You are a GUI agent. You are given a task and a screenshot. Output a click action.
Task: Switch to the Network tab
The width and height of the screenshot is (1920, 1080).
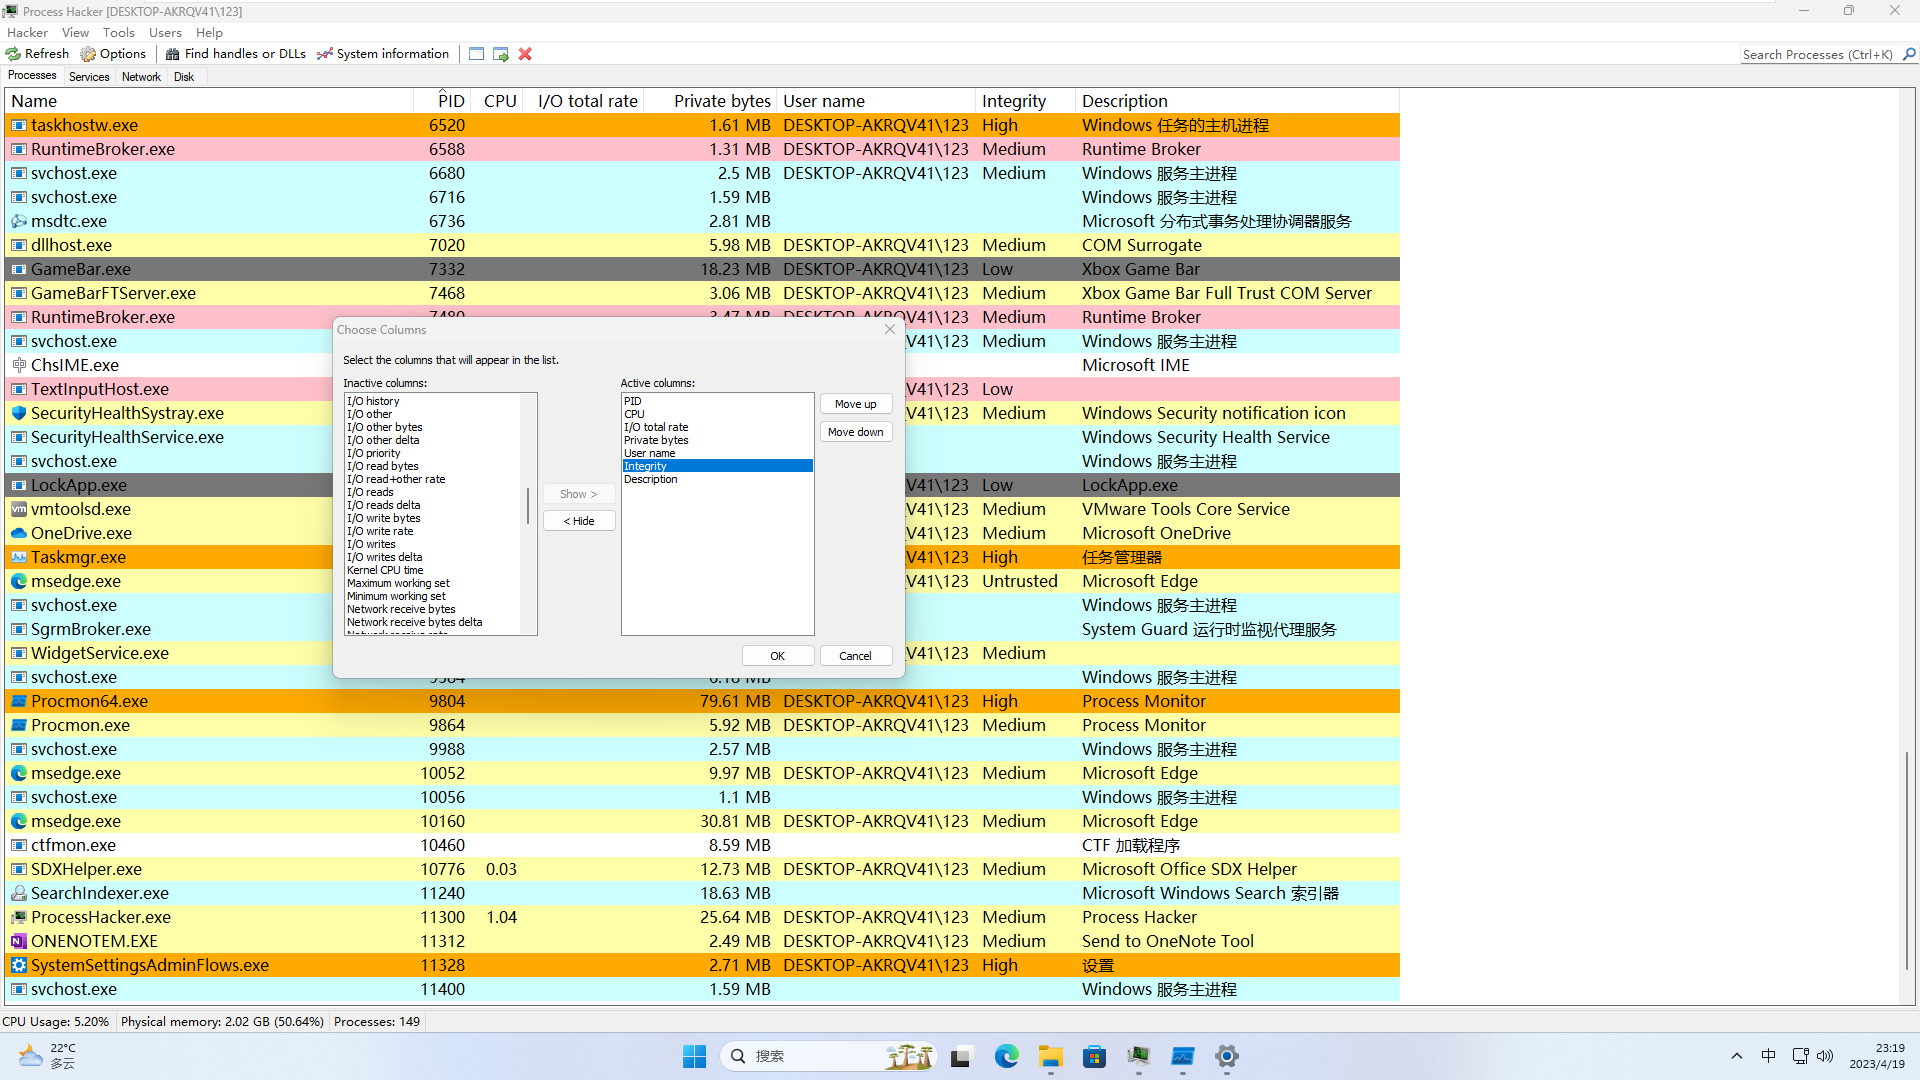tap(141, 77)
